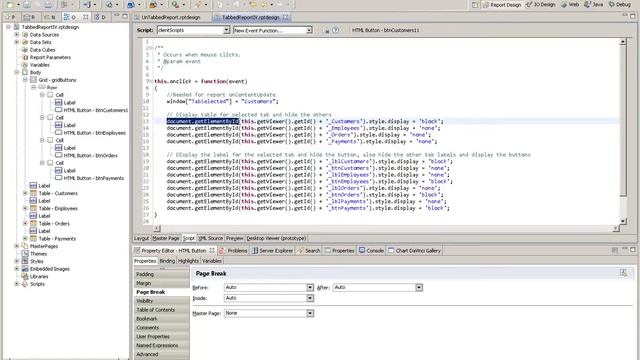Expand the Table - Payments node
The image size is (640, 360).
pyautogui.click(x=25, y=238)
